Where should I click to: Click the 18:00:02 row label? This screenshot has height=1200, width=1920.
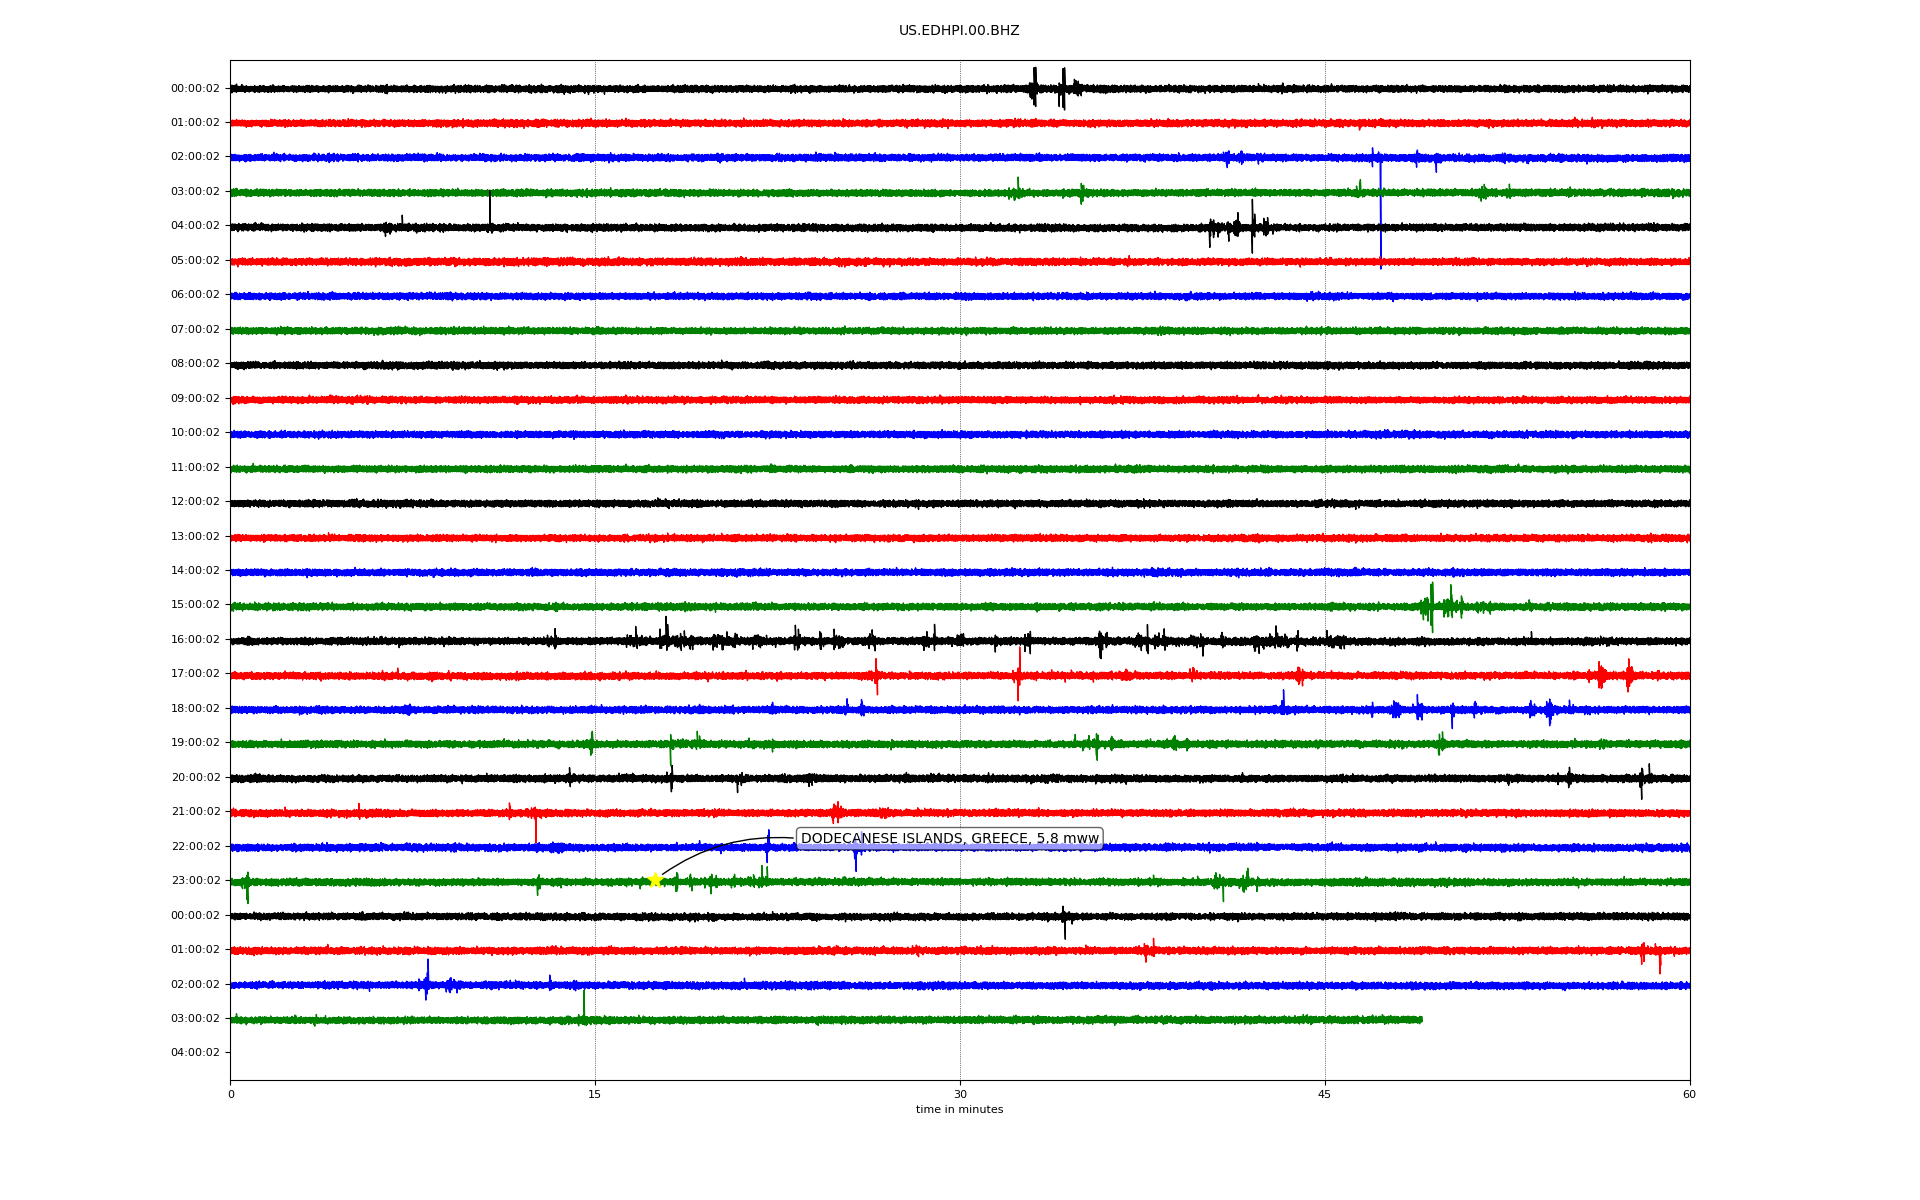coord(195,708)
